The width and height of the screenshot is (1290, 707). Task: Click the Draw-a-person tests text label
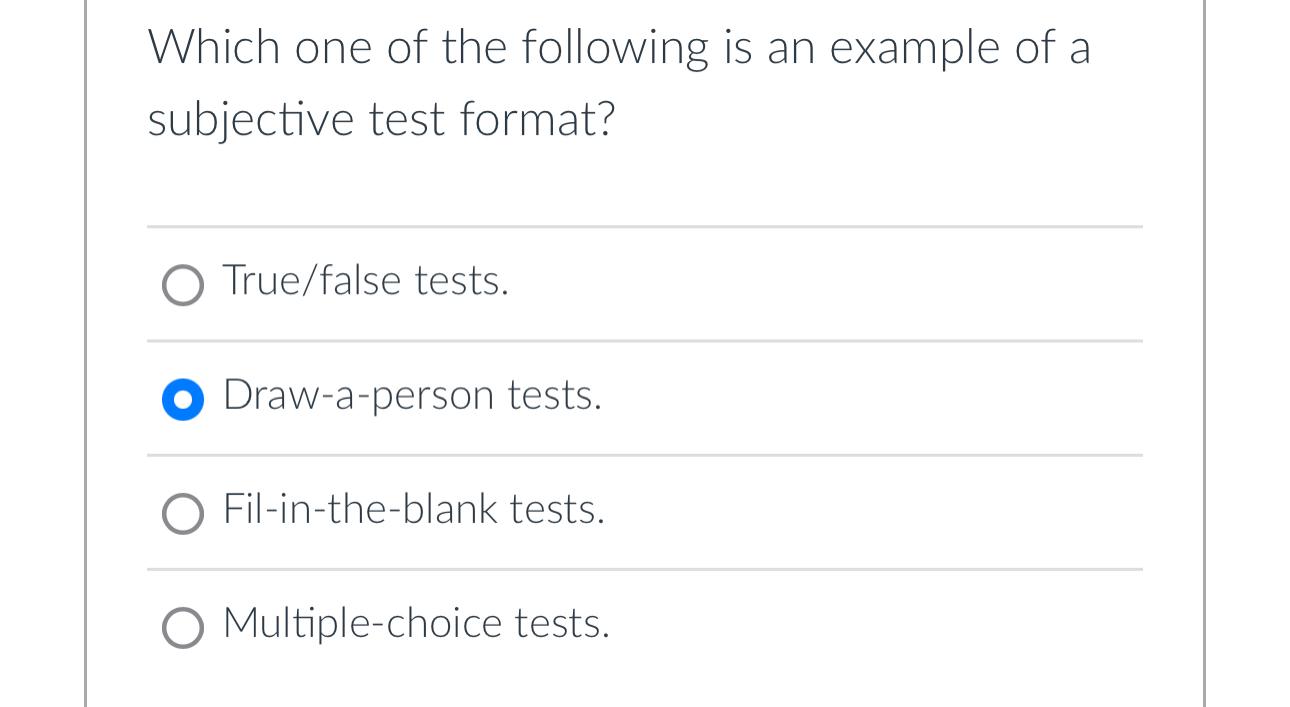[410, 396]
